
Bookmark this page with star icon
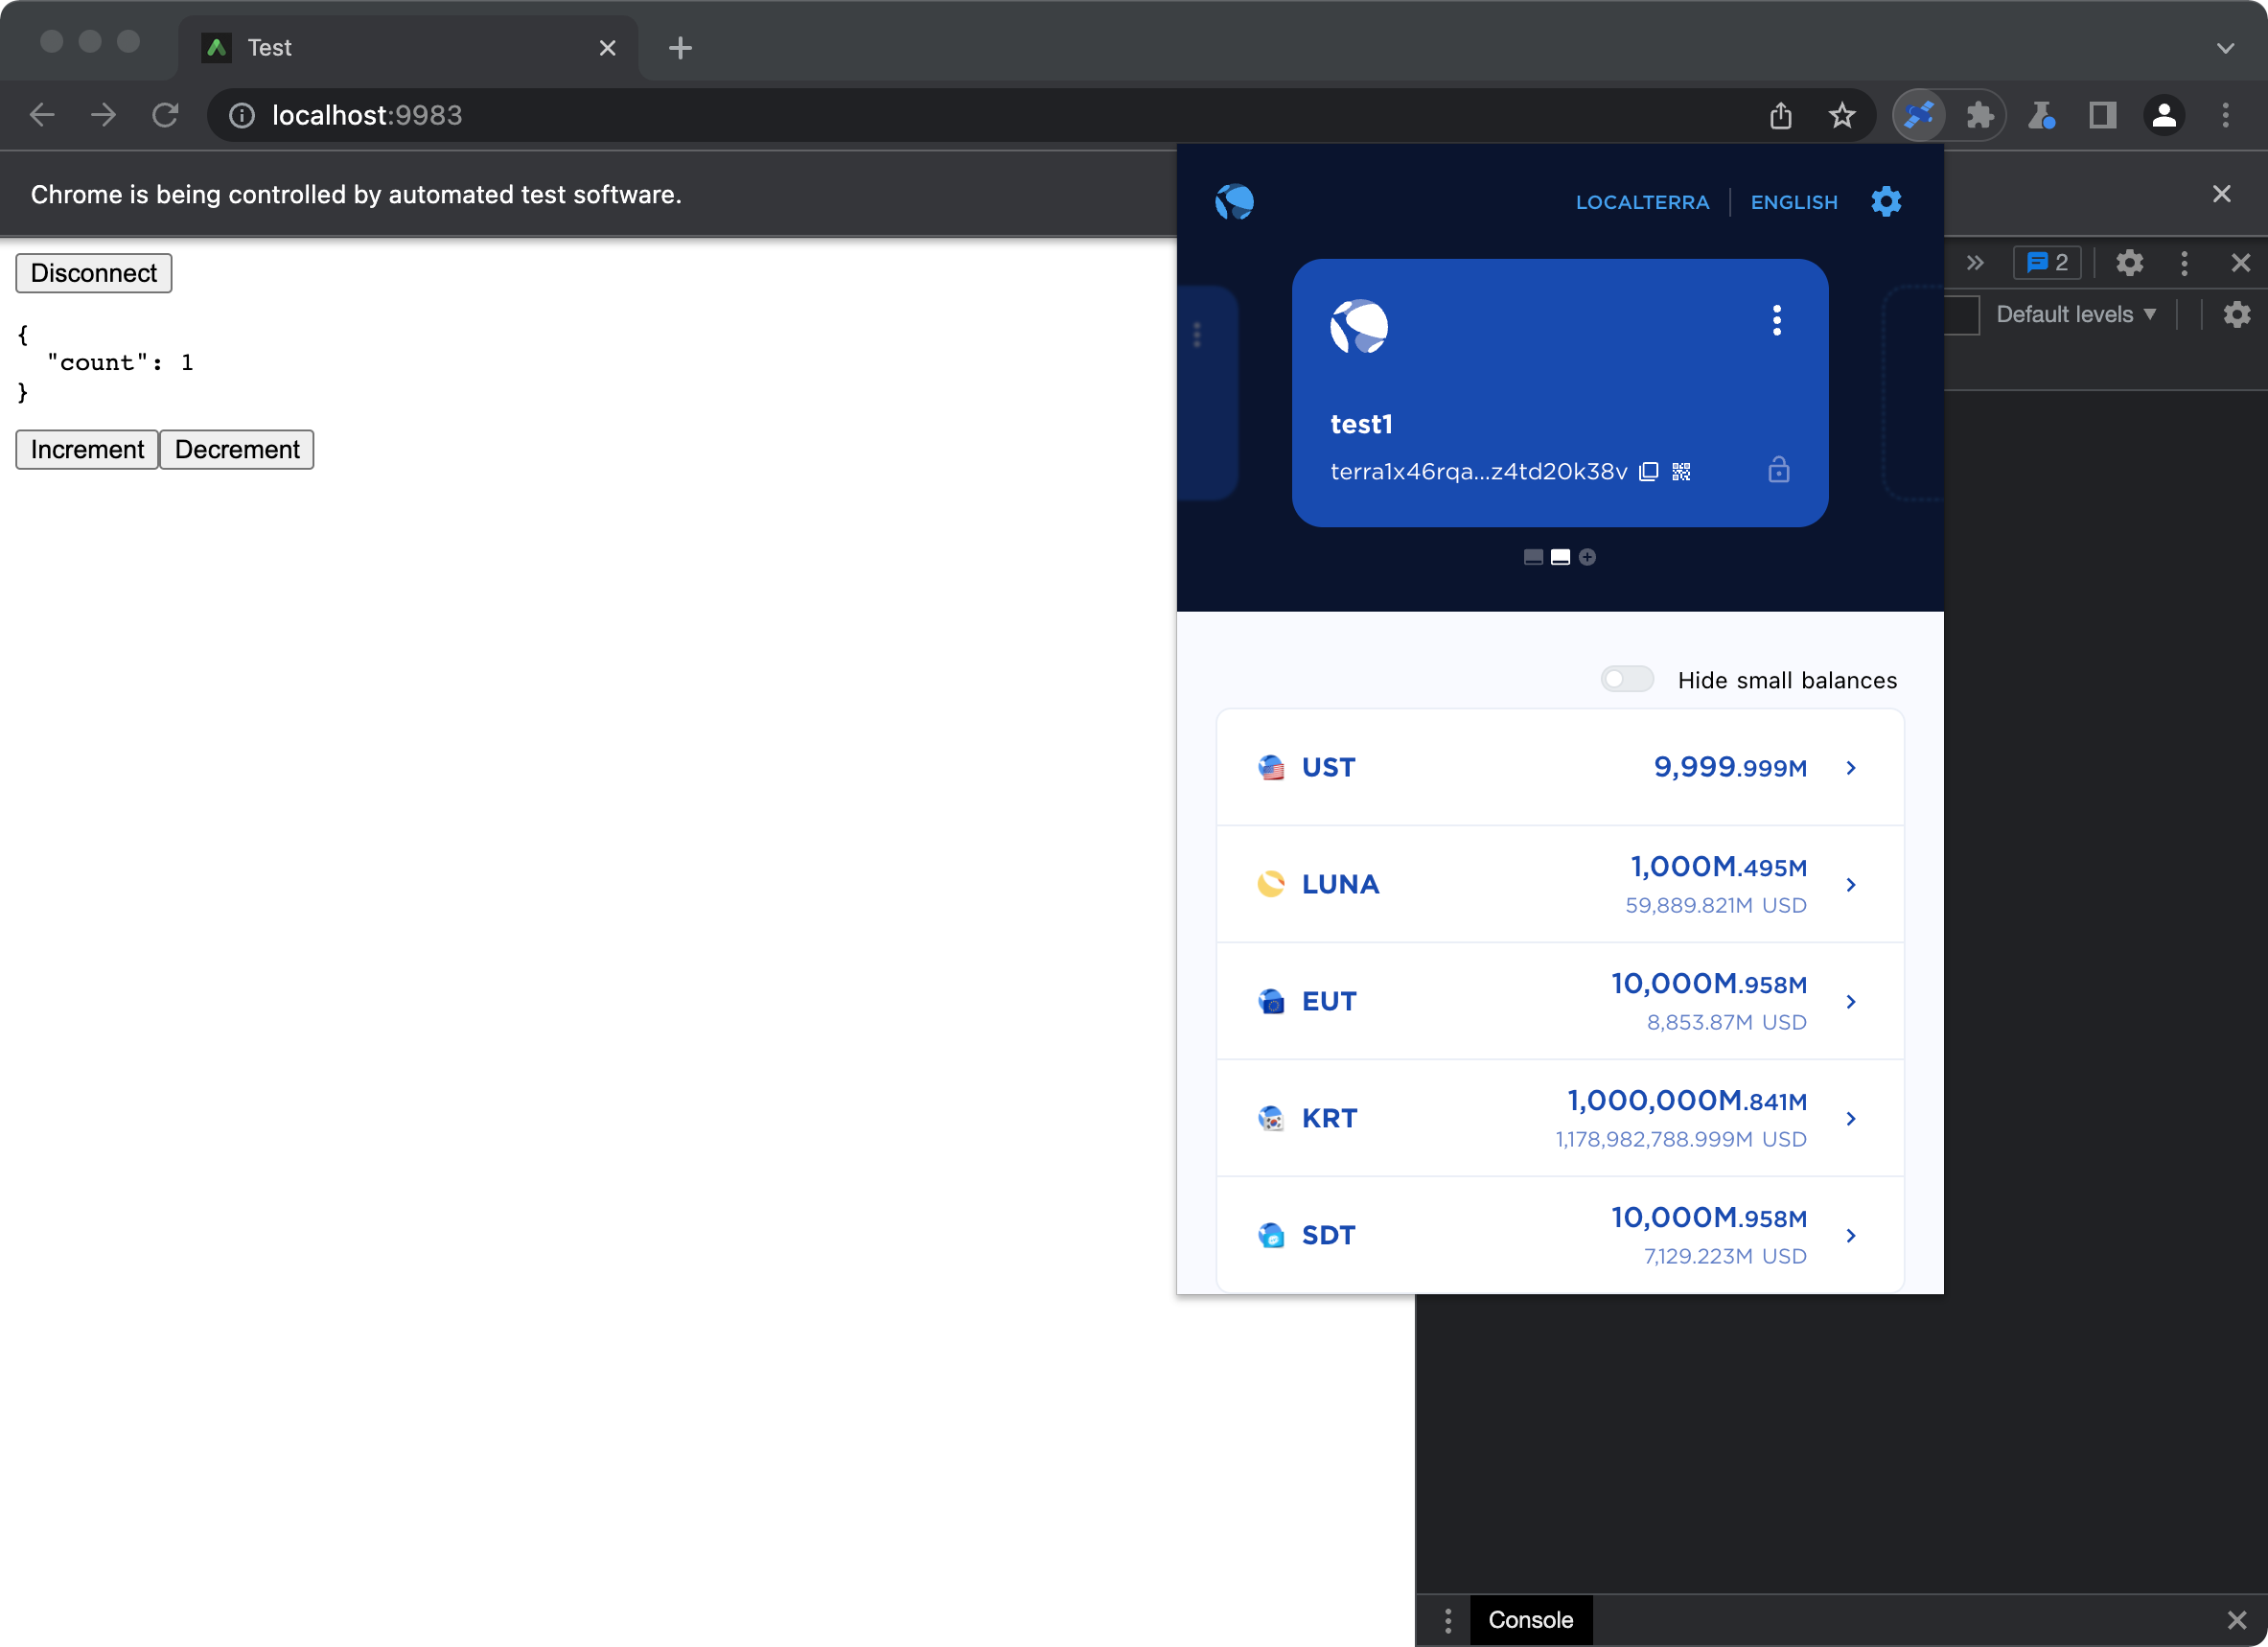[x=1842, y=116]
